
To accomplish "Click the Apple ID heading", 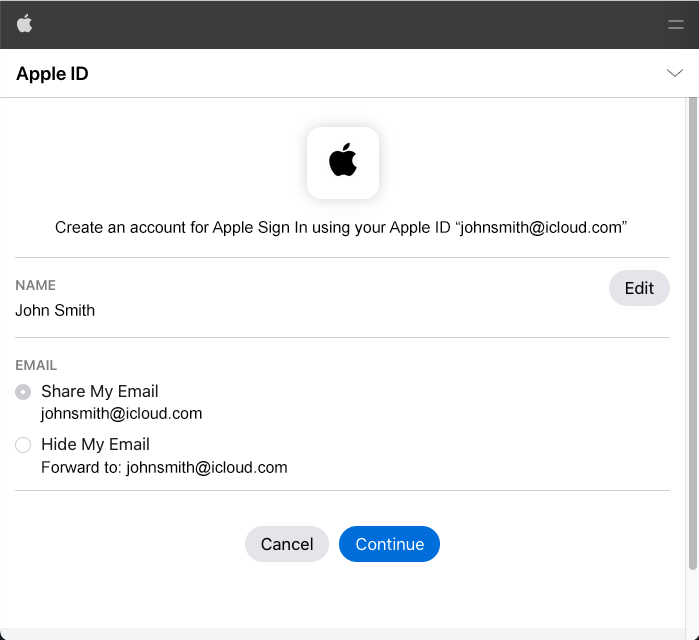I will click(52, 74).
